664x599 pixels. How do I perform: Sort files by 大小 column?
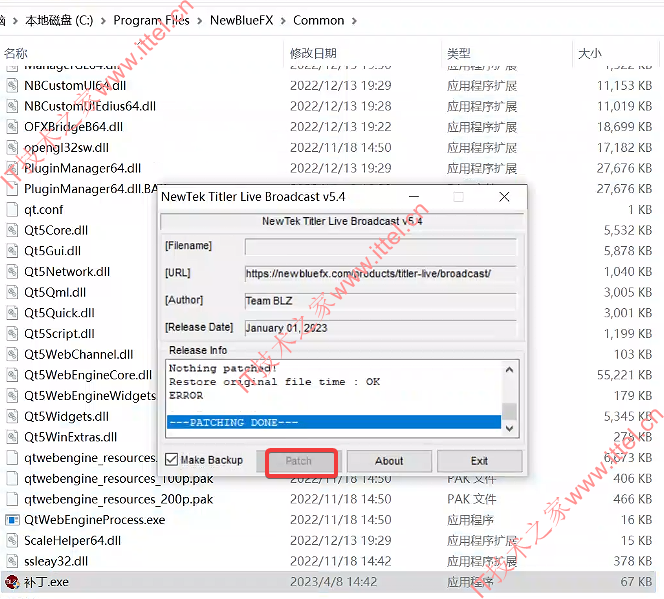pos(590,53)
